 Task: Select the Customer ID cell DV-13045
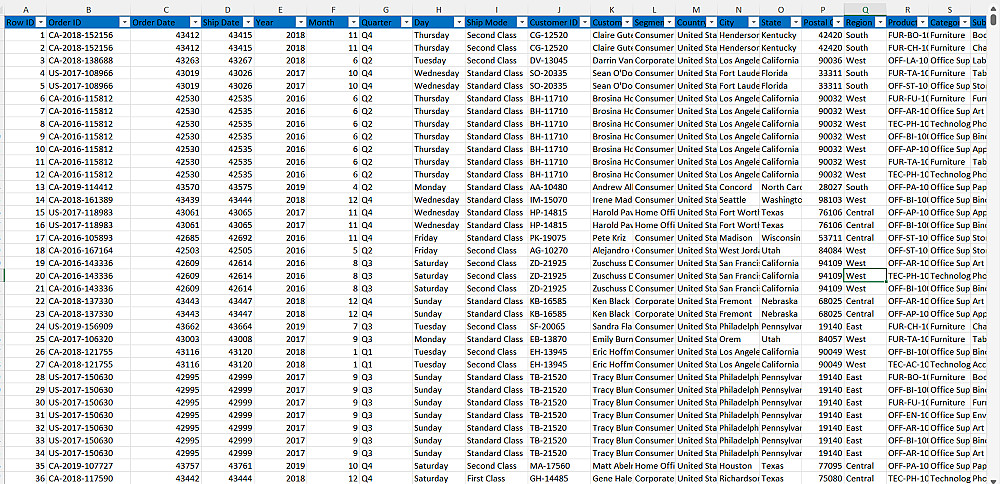coord(558,60)
